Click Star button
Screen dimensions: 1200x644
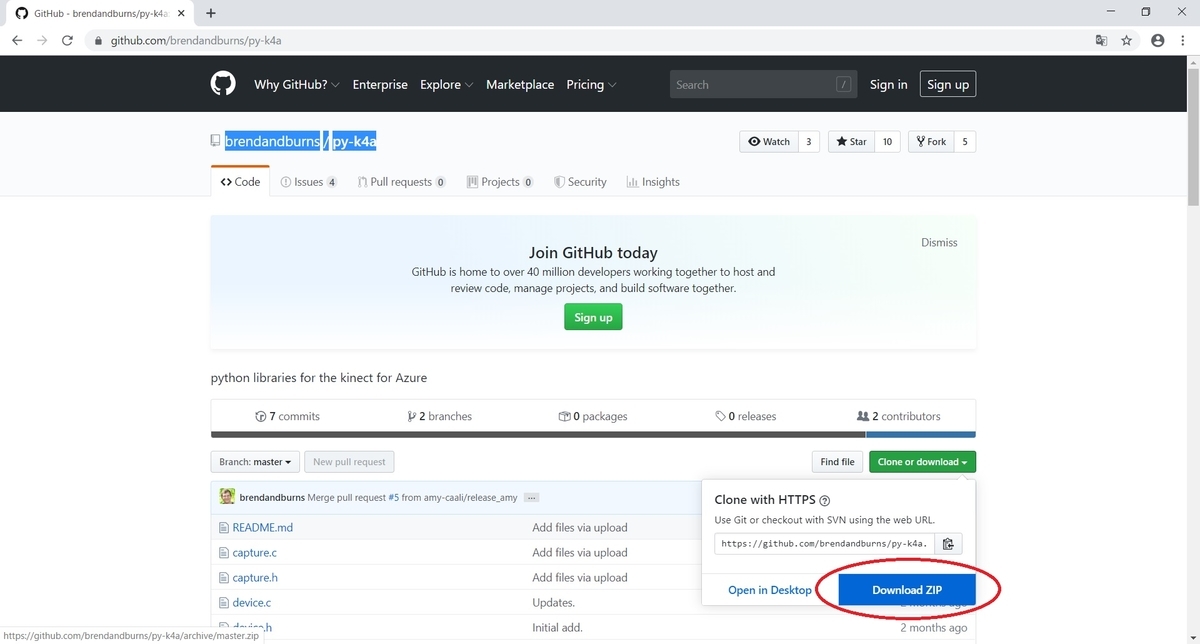coord(852,142)
